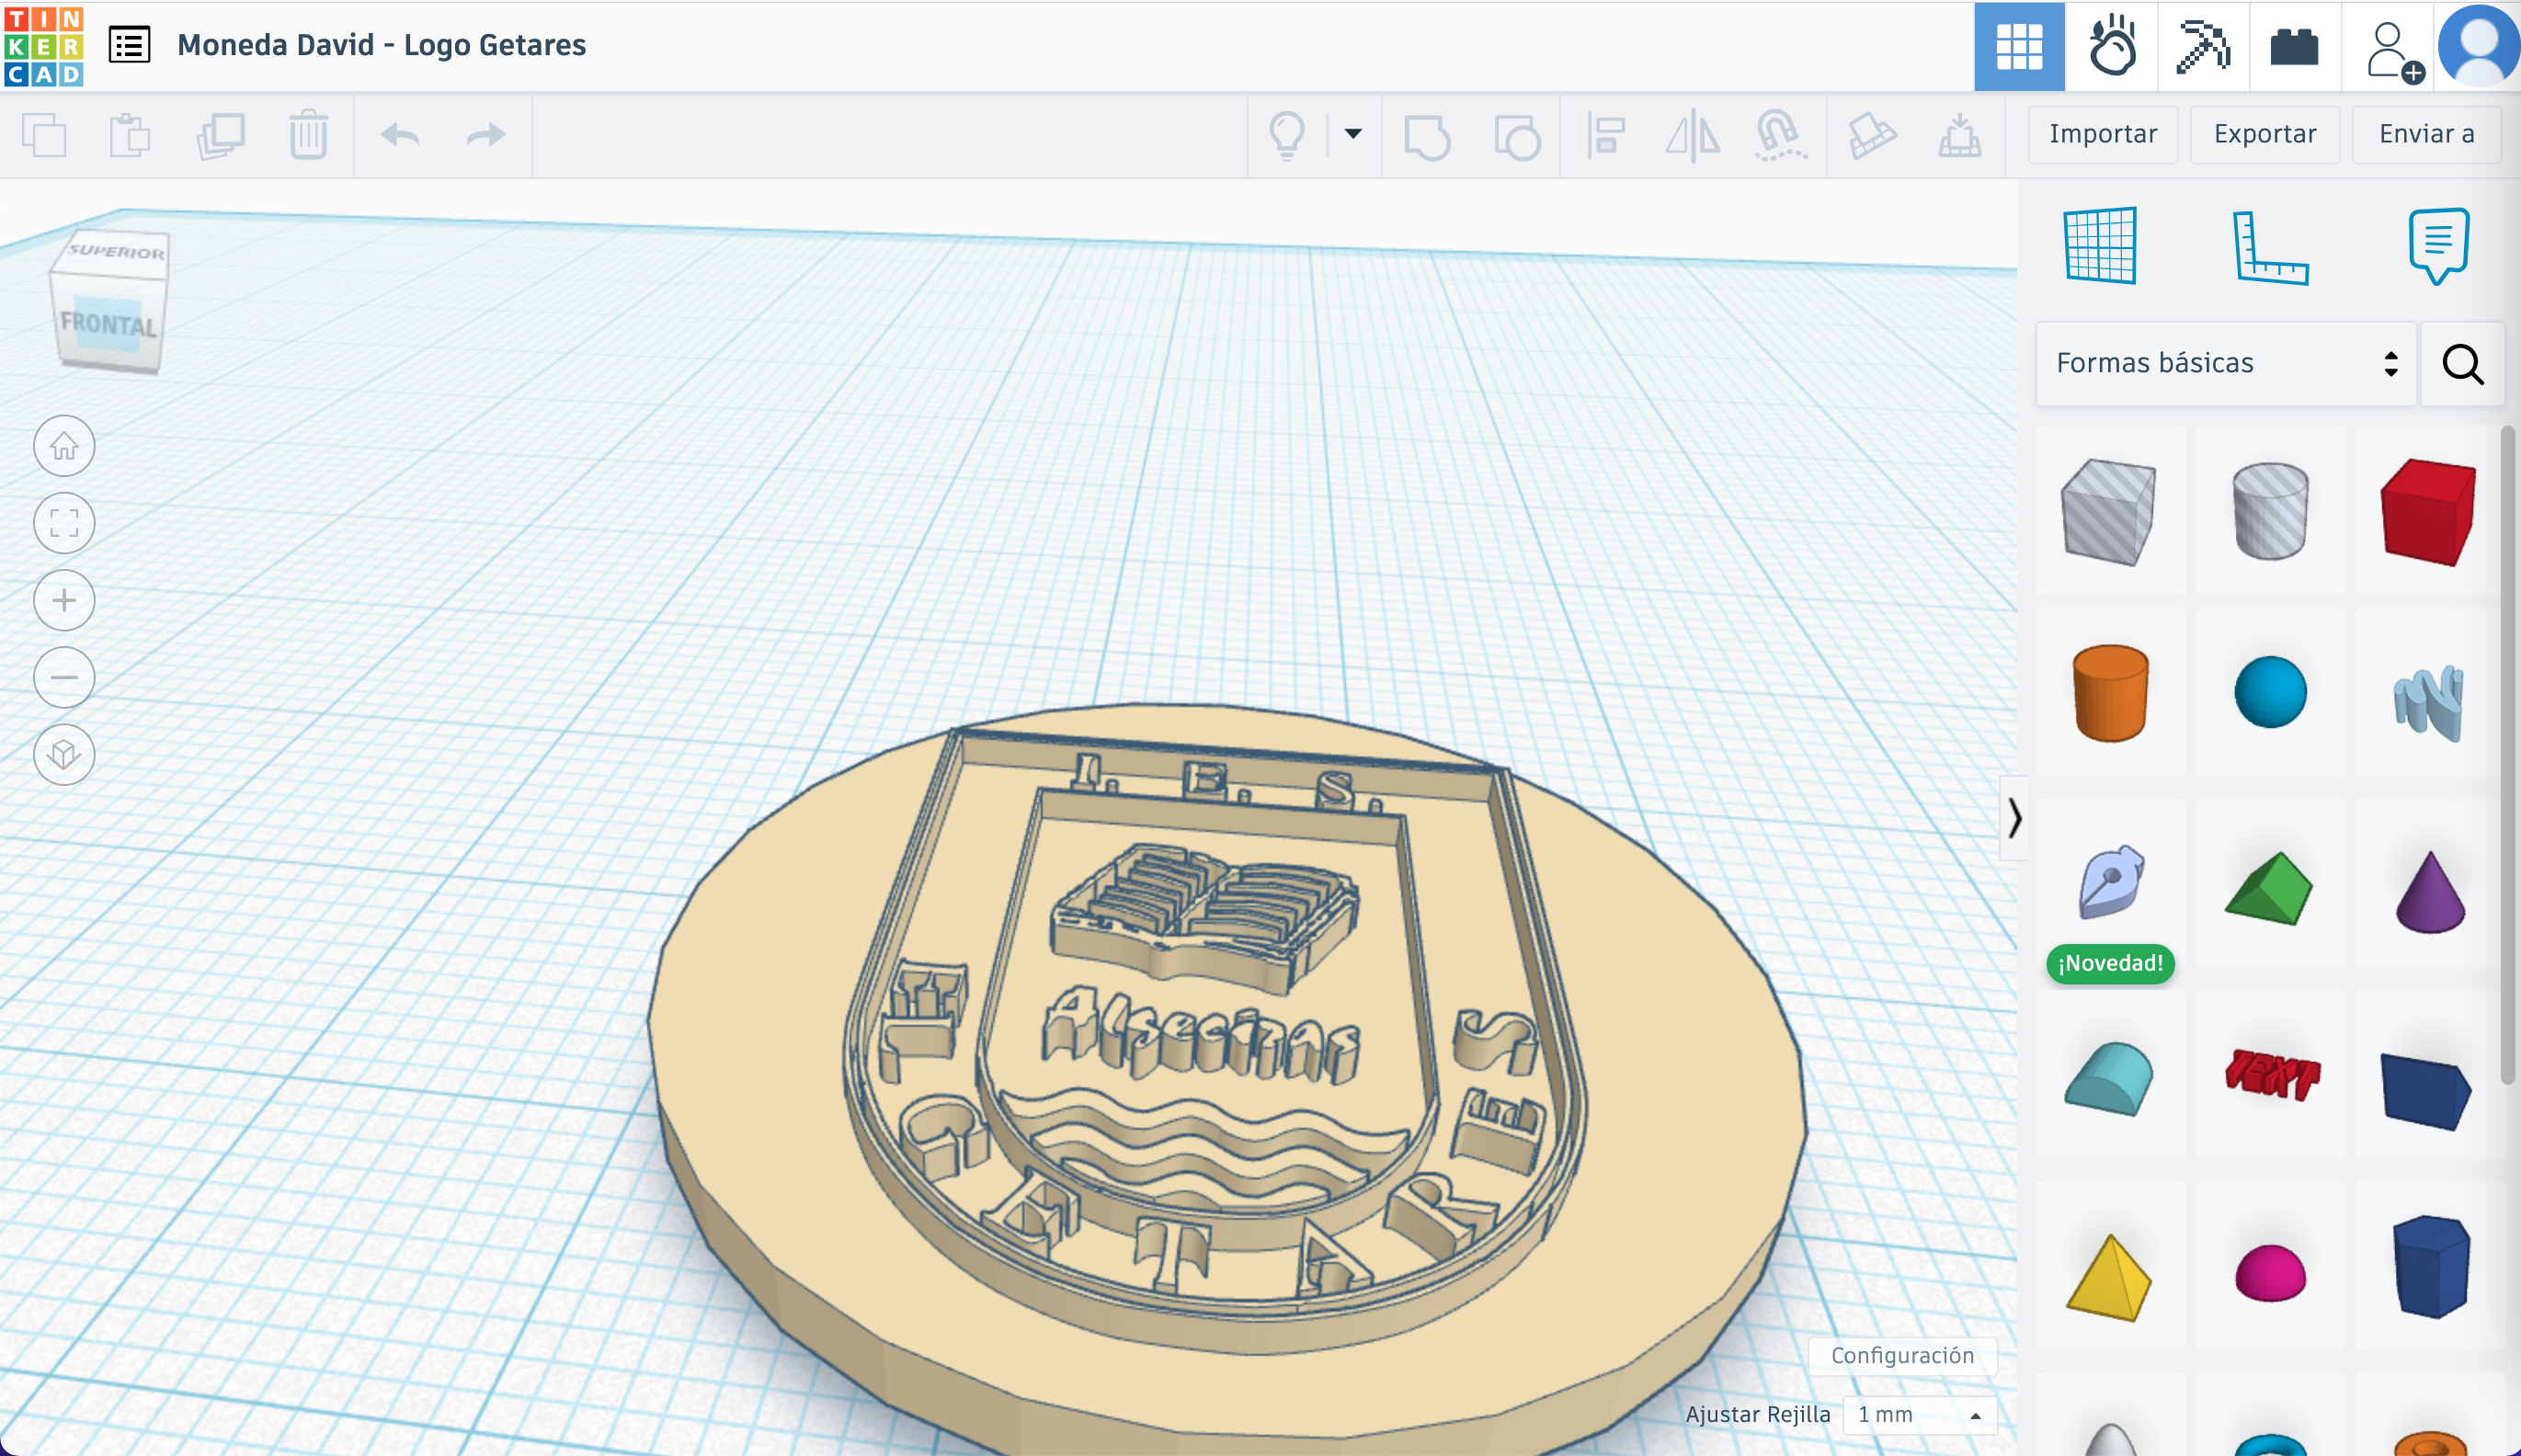The width and height of the screenshot is (2521, 1456).
Task: Group the selected shapes
Action: tap(1428, 137)
